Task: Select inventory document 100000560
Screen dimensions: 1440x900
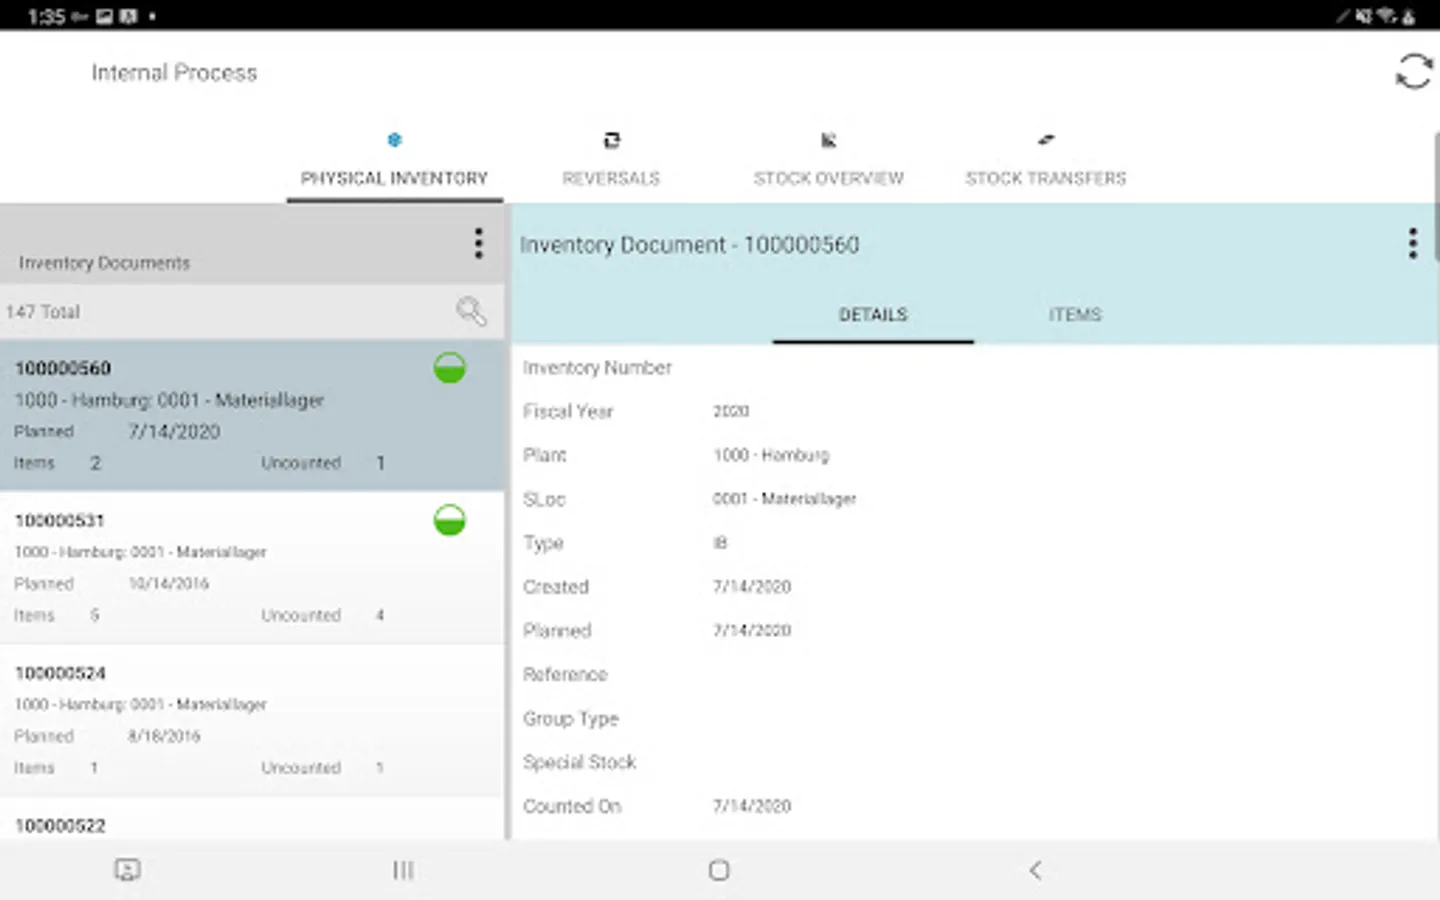Action: click(x=252, y=415)
